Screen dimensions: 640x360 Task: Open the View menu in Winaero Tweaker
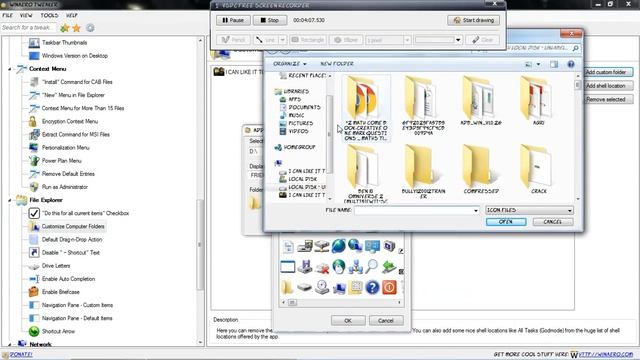tap(26, 16)
